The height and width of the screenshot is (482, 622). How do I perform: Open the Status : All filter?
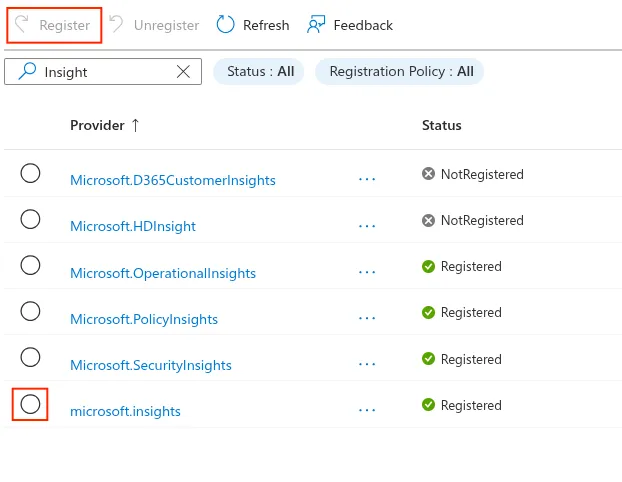coord(259,71)
